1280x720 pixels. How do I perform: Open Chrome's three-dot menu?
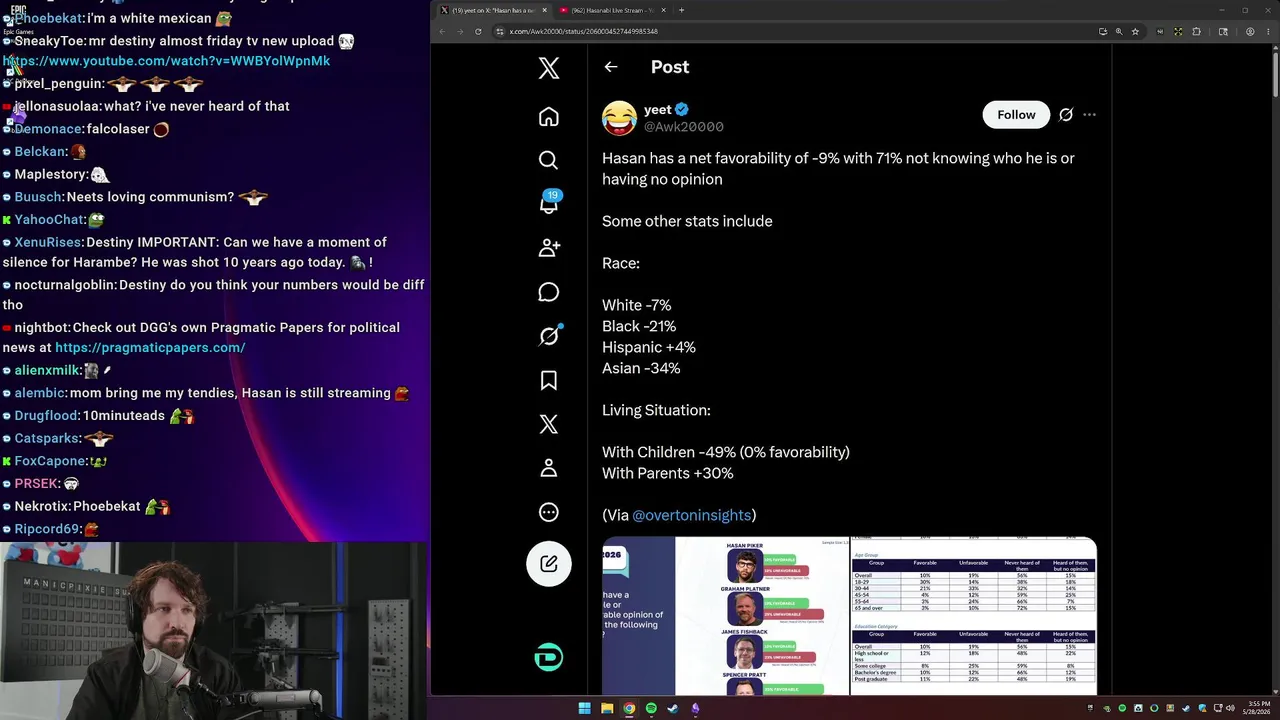tap(1266, 31)
